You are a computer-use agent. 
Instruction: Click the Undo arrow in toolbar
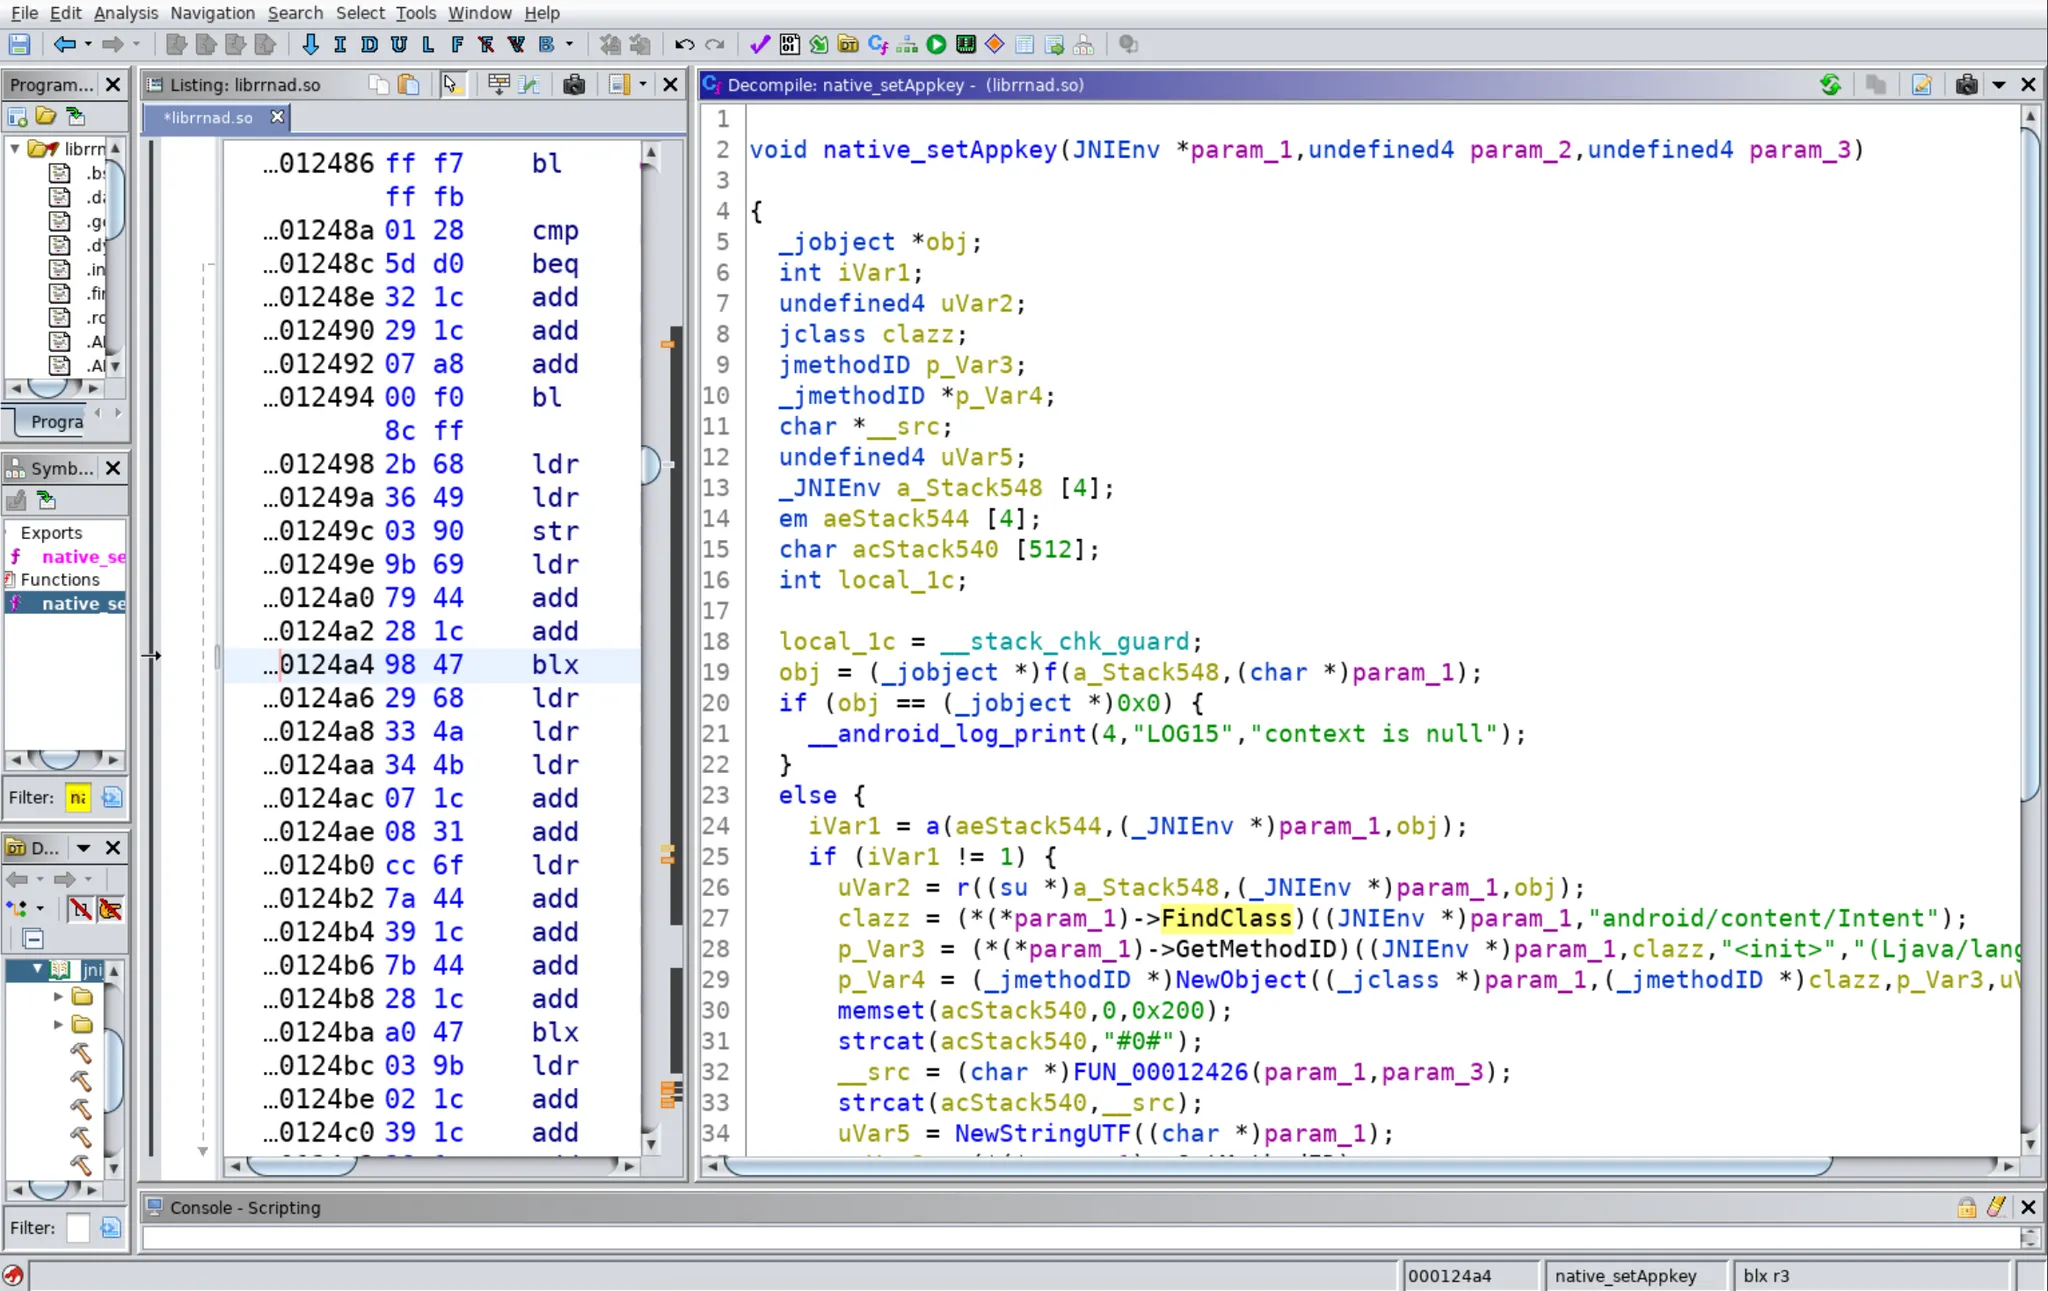[684, 45]
